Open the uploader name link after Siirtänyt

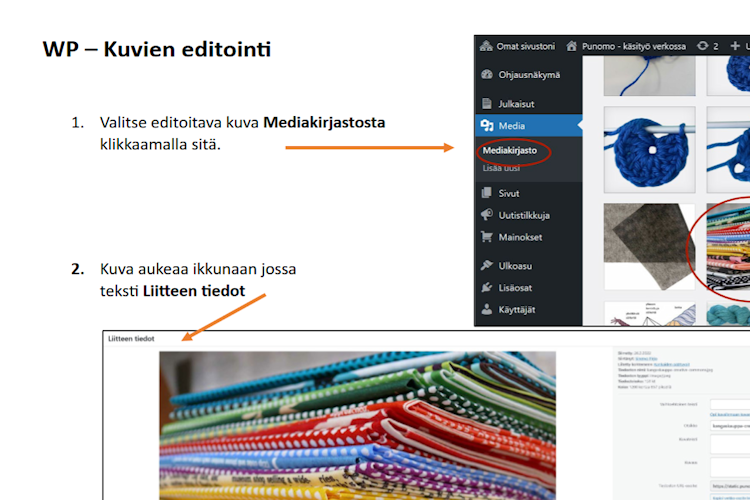[646, 358]
